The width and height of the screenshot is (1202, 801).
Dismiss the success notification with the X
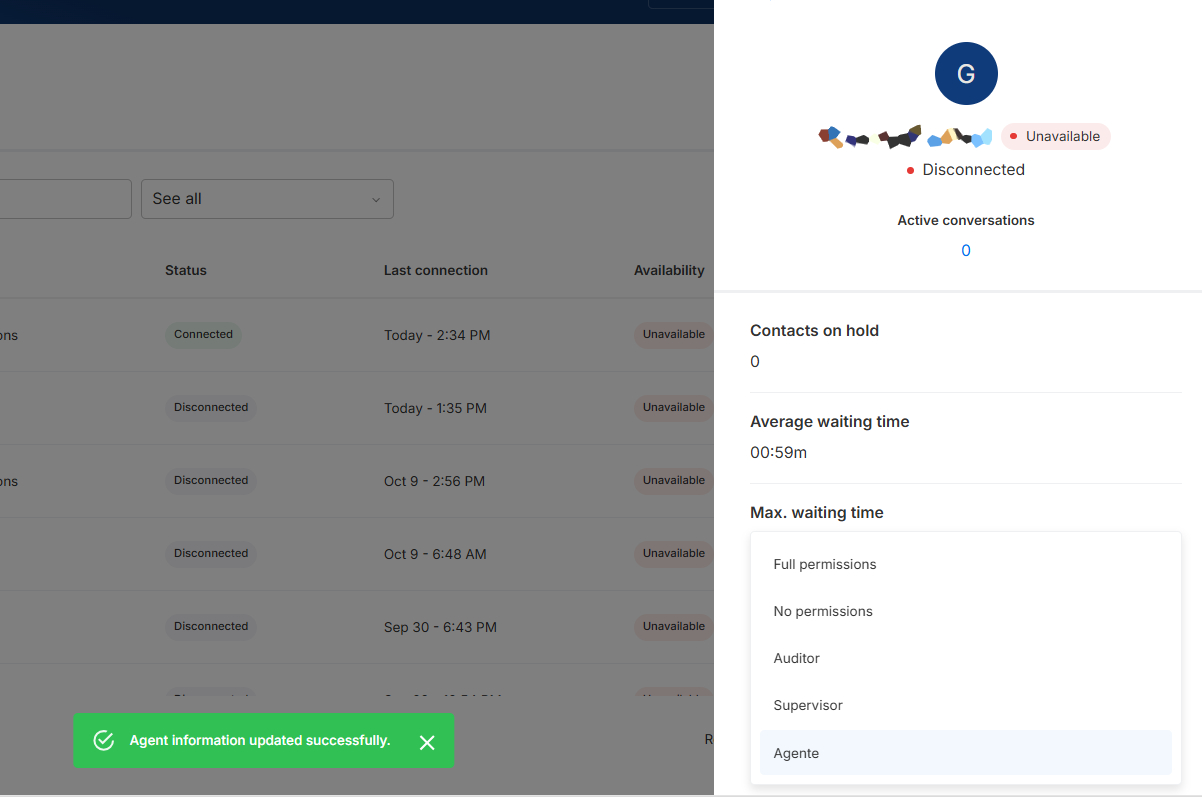427,742
